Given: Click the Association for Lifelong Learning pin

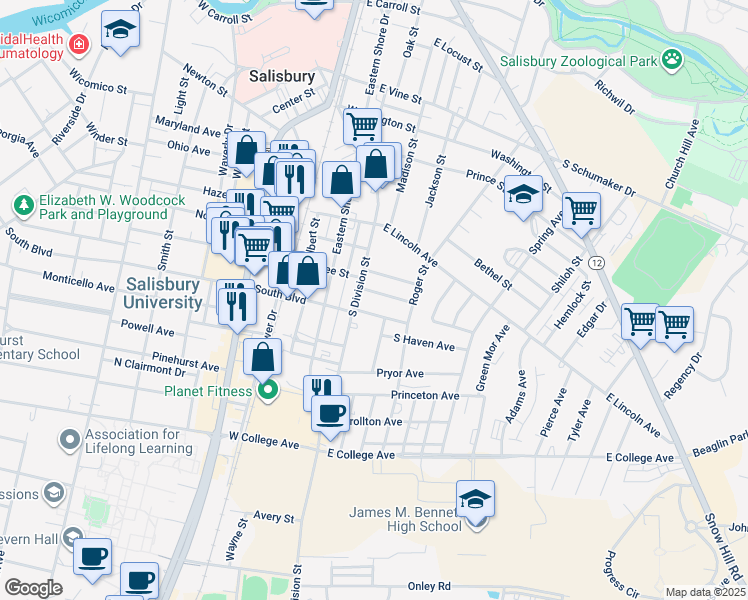Looking at the screenshot, I should coord(70,440).
